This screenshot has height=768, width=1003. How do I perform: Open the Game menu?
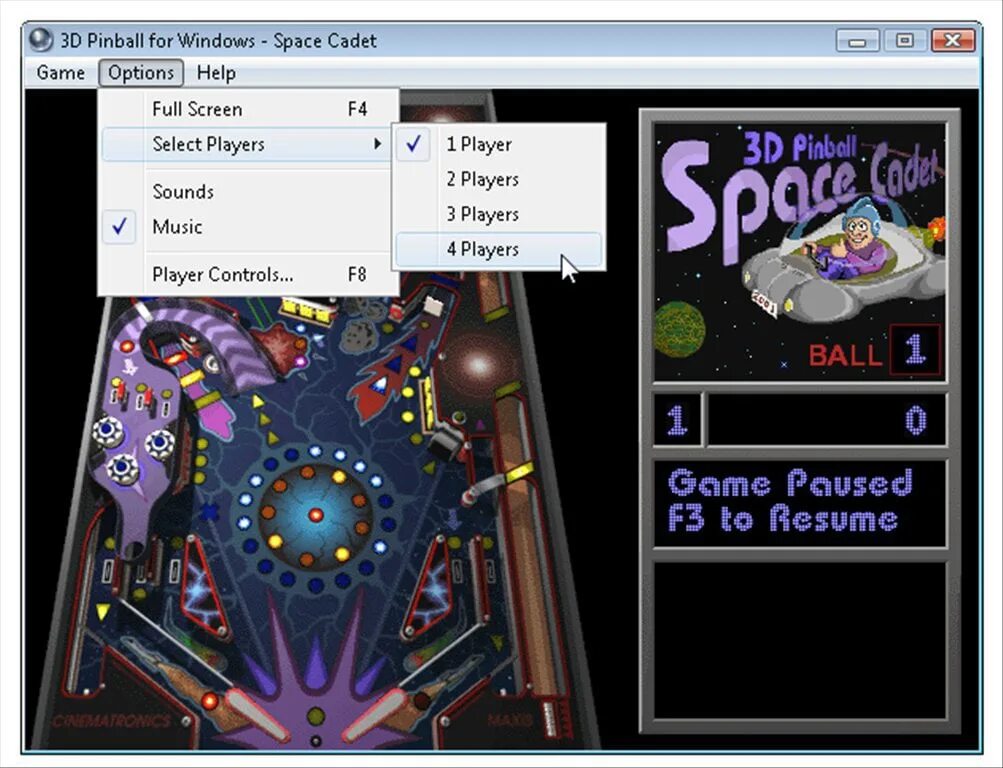pyautogui.click(x=60, y=73)
